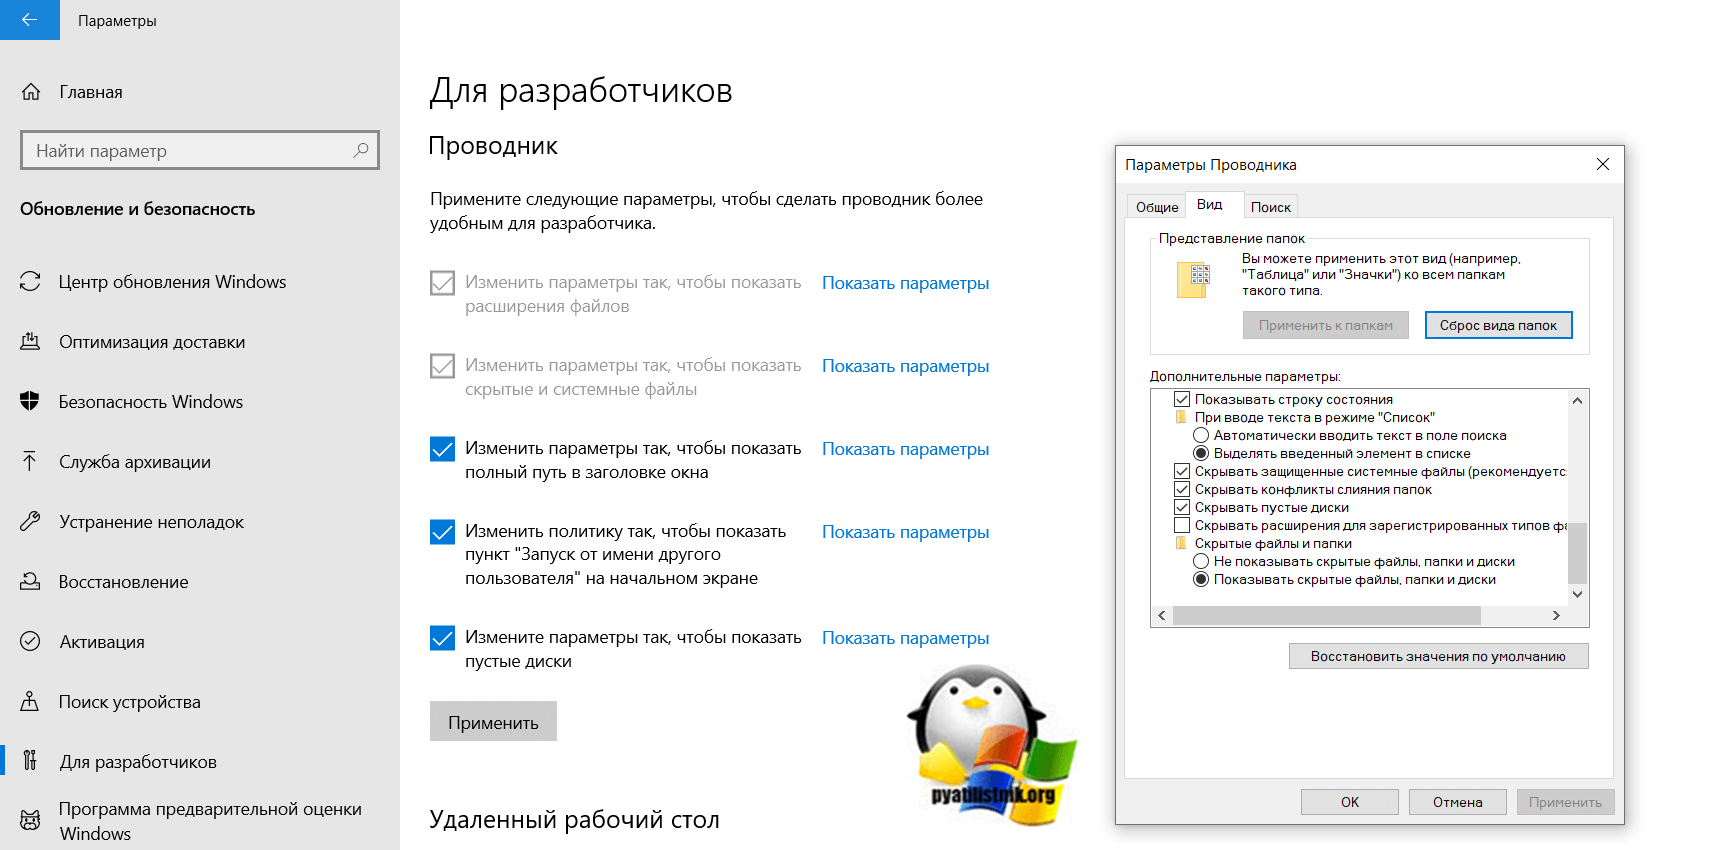Open Восстановление icon in sidebar

click(x=30, y=581)
